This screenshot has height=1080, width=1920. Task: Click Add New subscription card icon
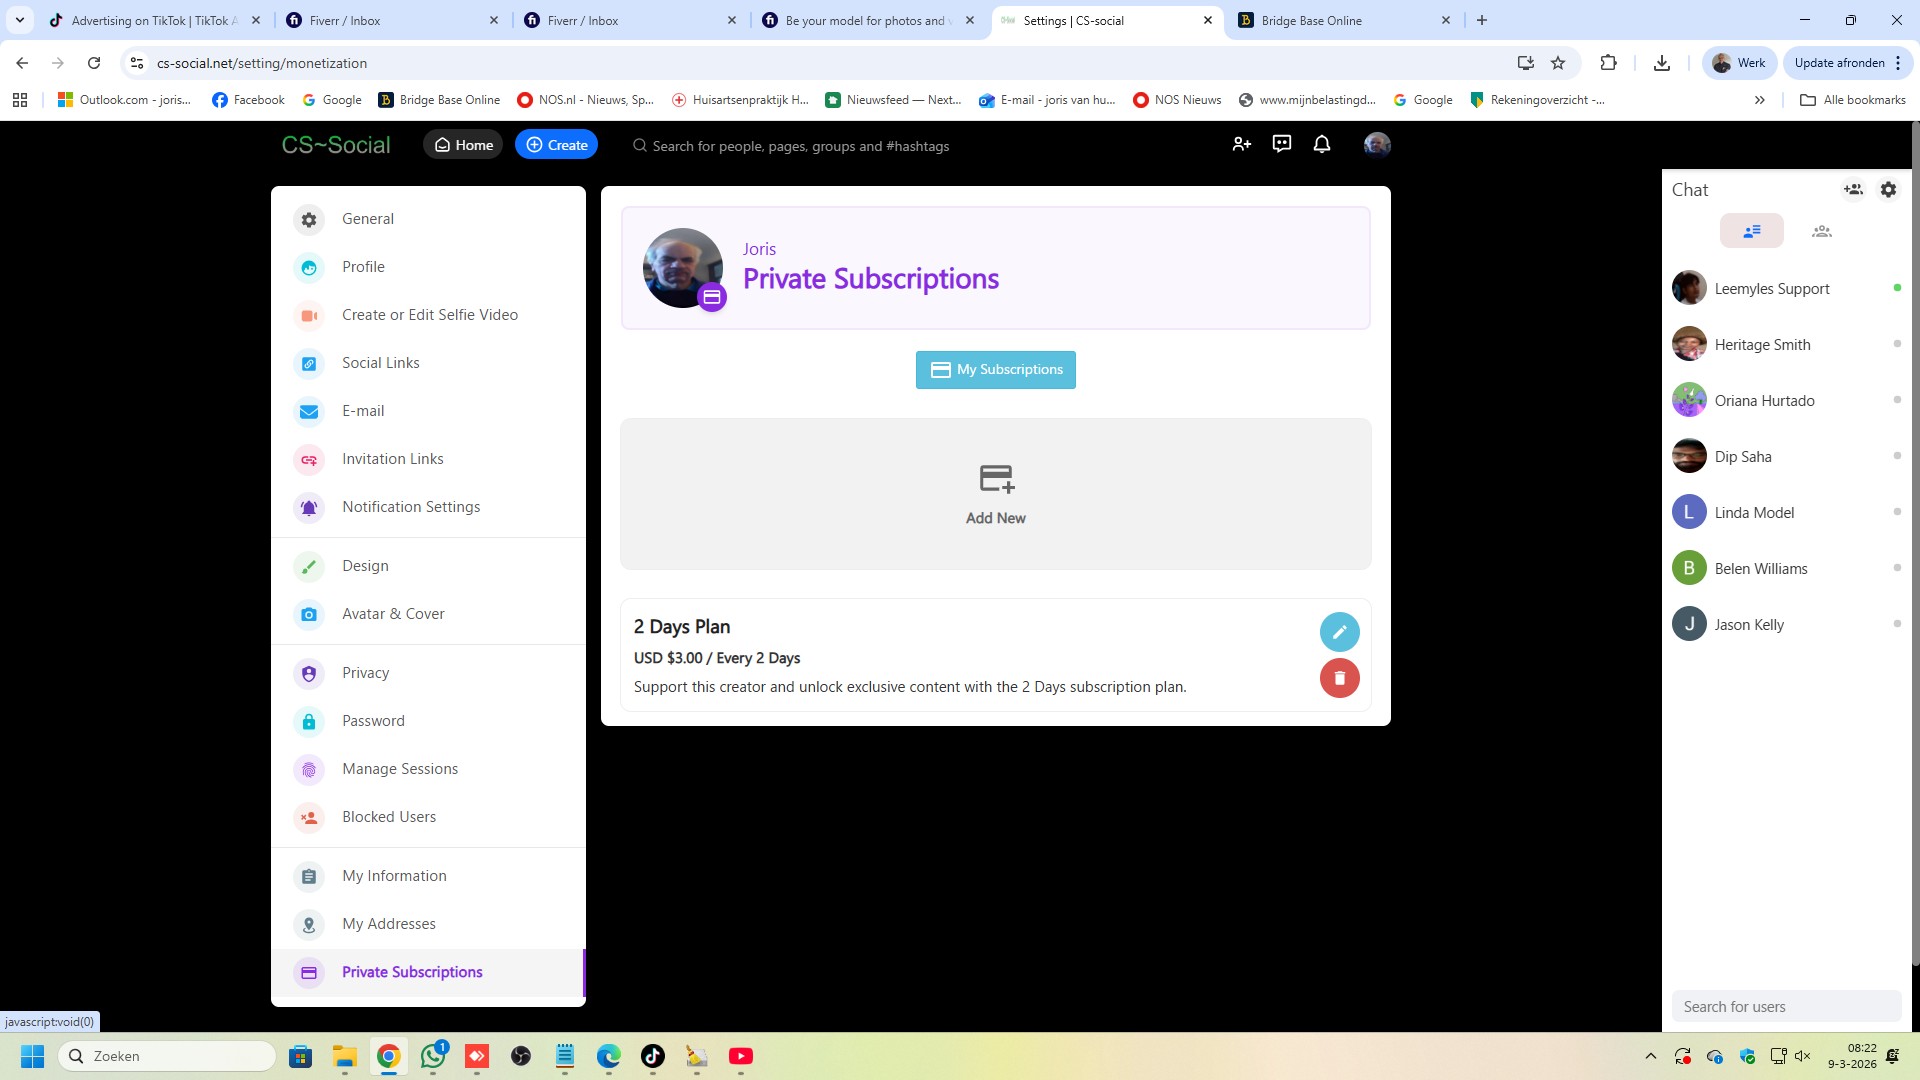996,479
